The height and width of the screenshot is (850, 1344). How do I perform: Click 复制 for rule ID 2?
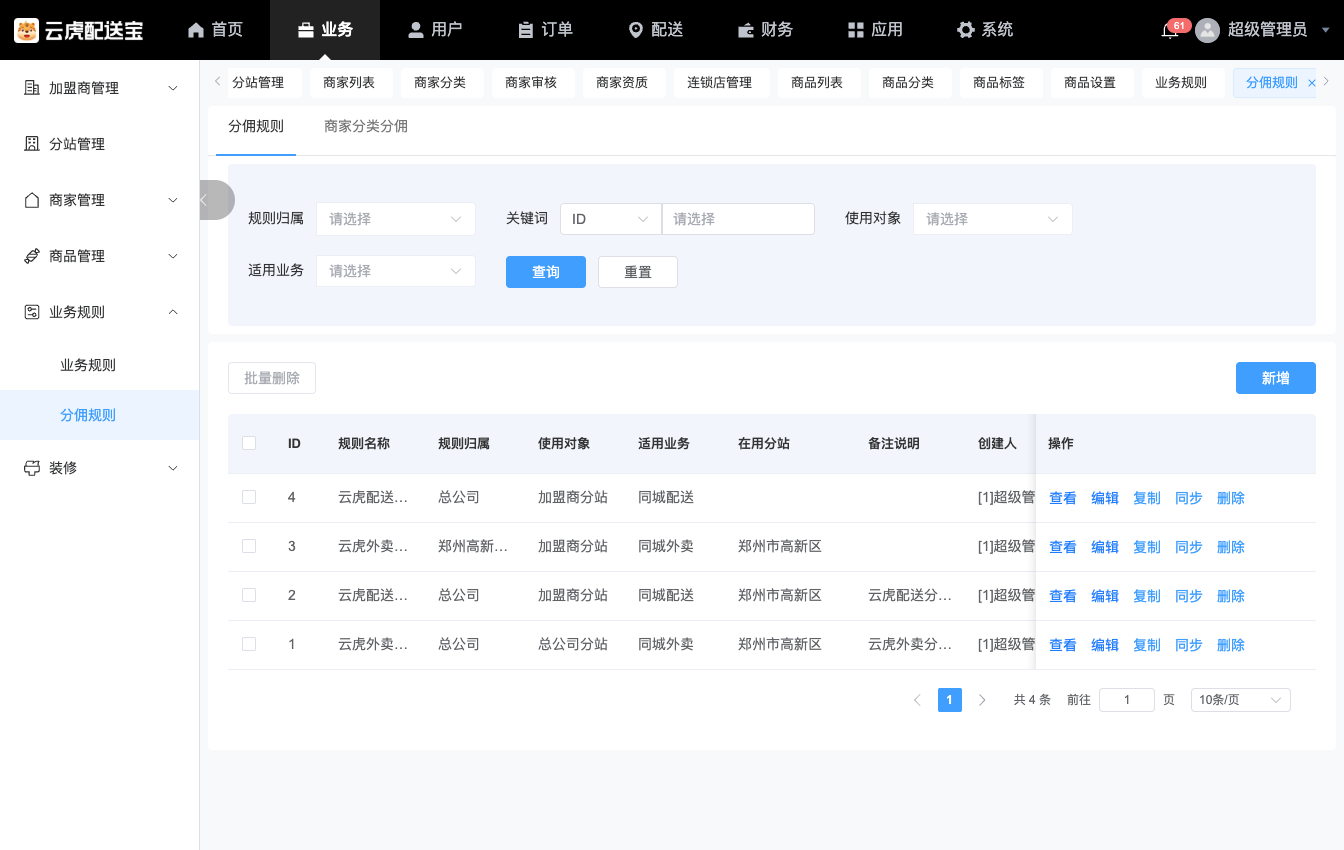coord(1147,596)
